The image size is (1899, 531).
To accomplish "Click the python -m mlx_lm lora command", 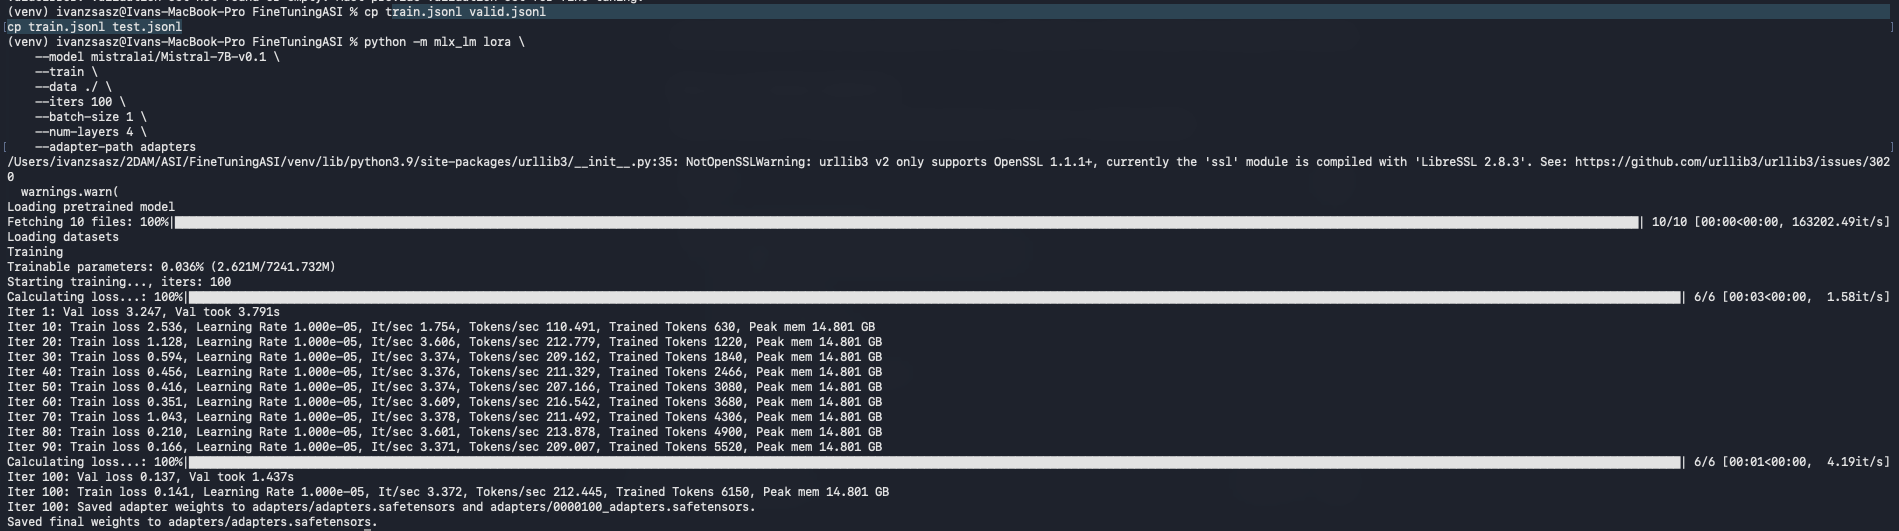I will coord(443,42).
